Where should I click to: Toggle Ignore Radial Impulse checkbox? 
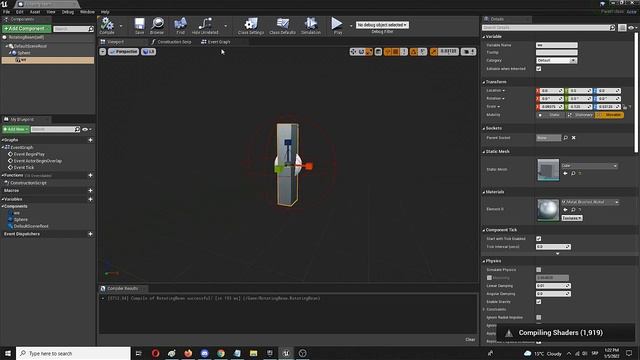[x=539, y=317]
